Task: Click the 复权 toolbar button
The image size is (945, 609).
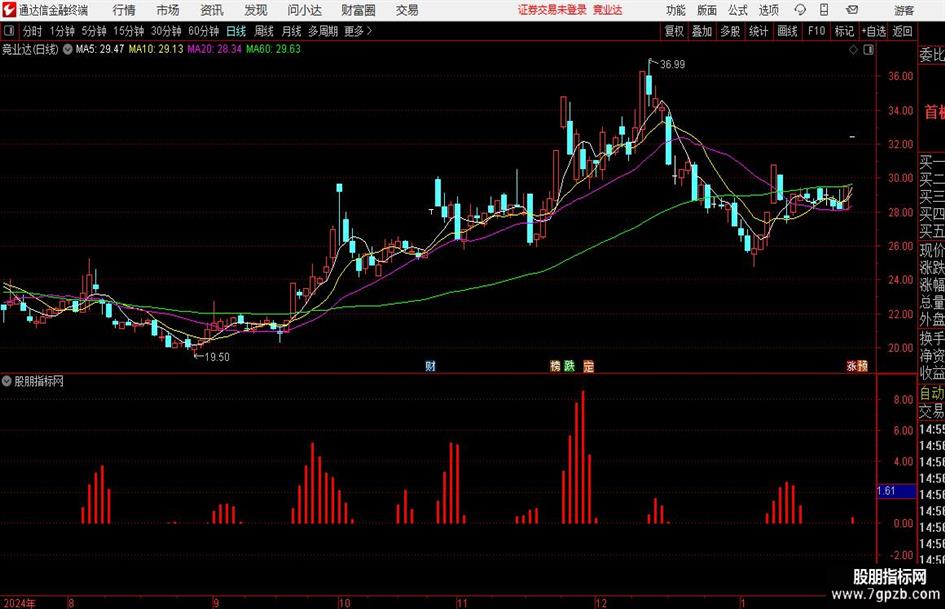Action: (x=674, y=31)
